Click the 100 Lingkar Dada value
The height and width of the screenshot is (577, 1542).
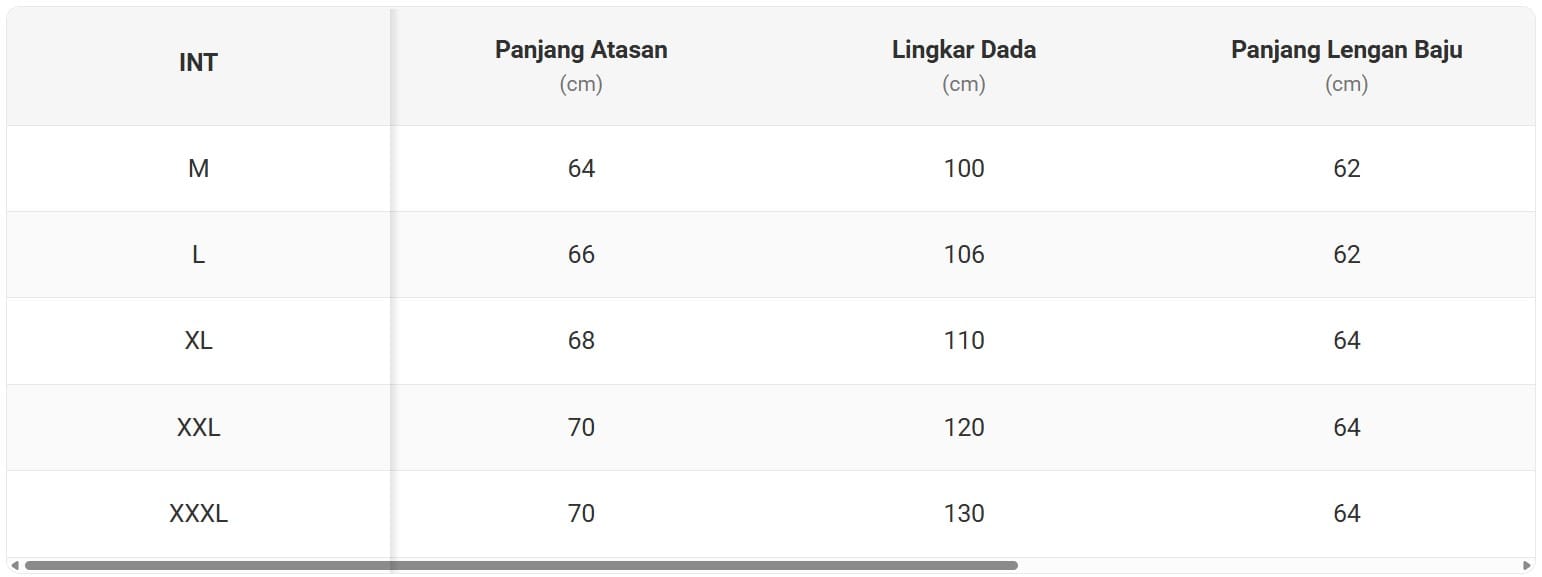click(964, 169)
